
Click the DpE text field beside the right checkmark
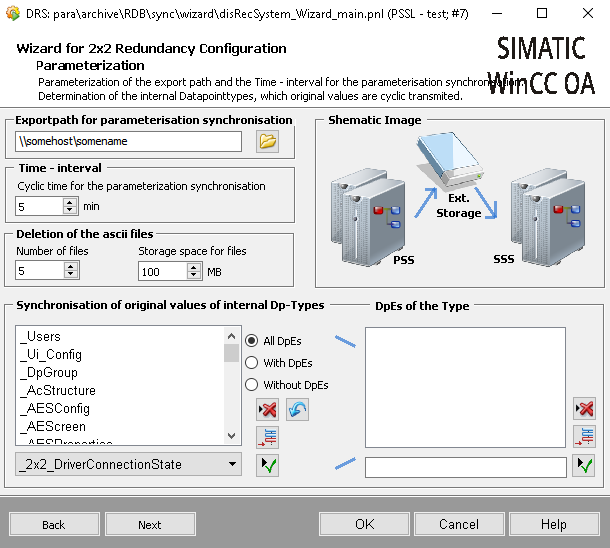466,467
